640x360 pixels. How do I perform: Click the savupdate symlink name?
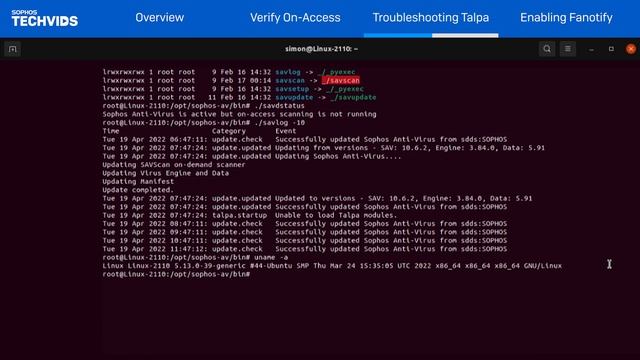click(294, 98)
